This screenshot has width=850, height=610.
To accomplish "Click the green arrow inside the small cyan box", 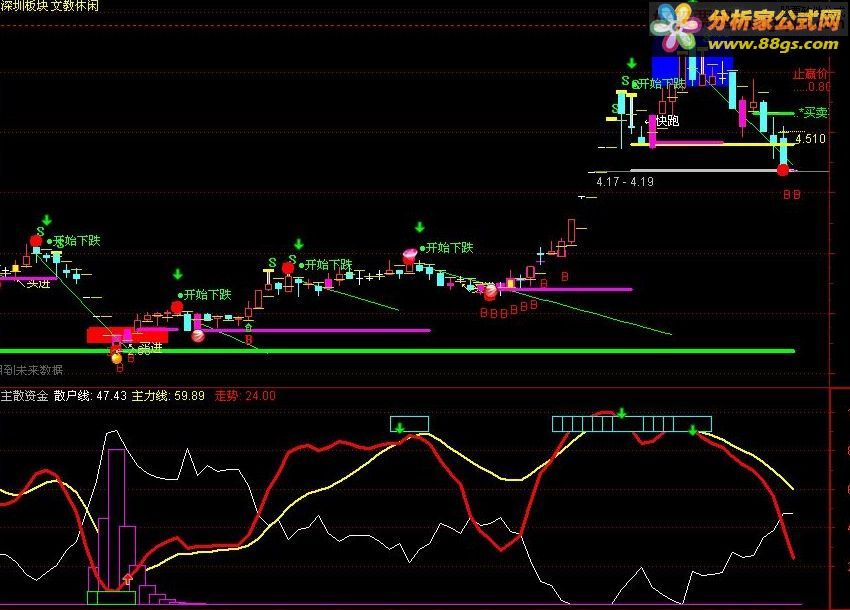I will [x=400, y=428].
